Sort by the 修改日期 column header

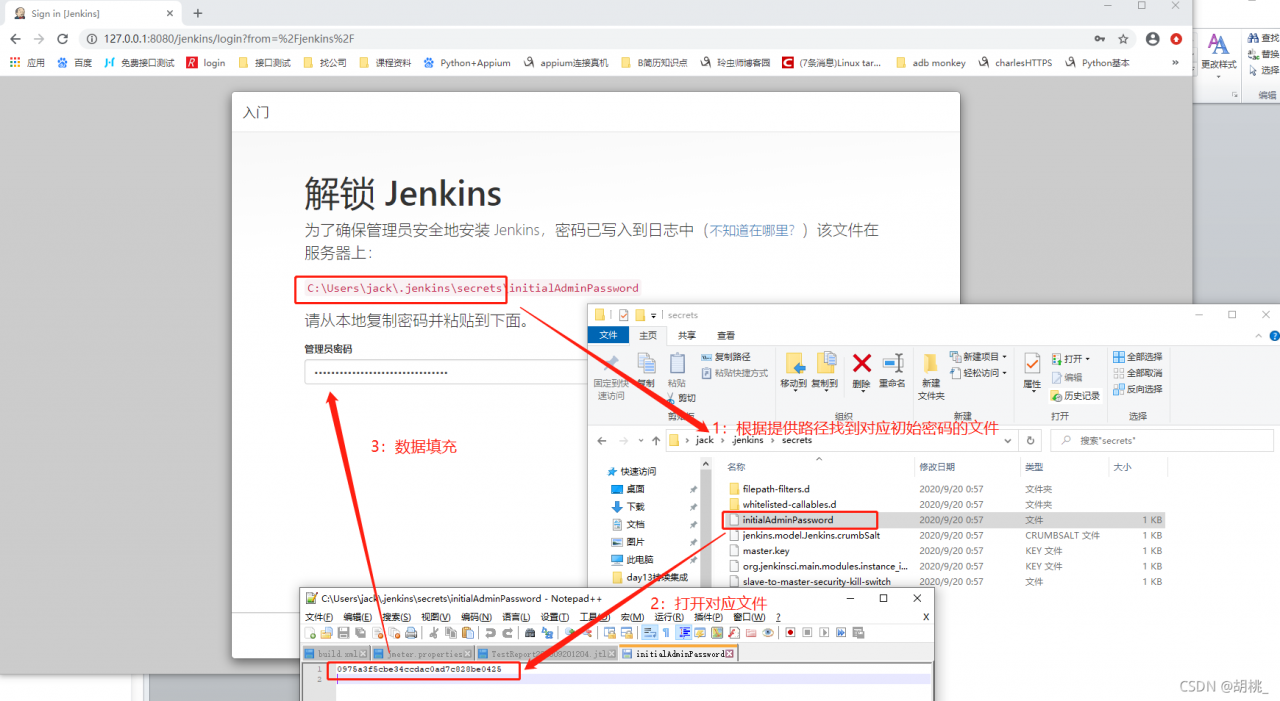[x=937, y=467]
